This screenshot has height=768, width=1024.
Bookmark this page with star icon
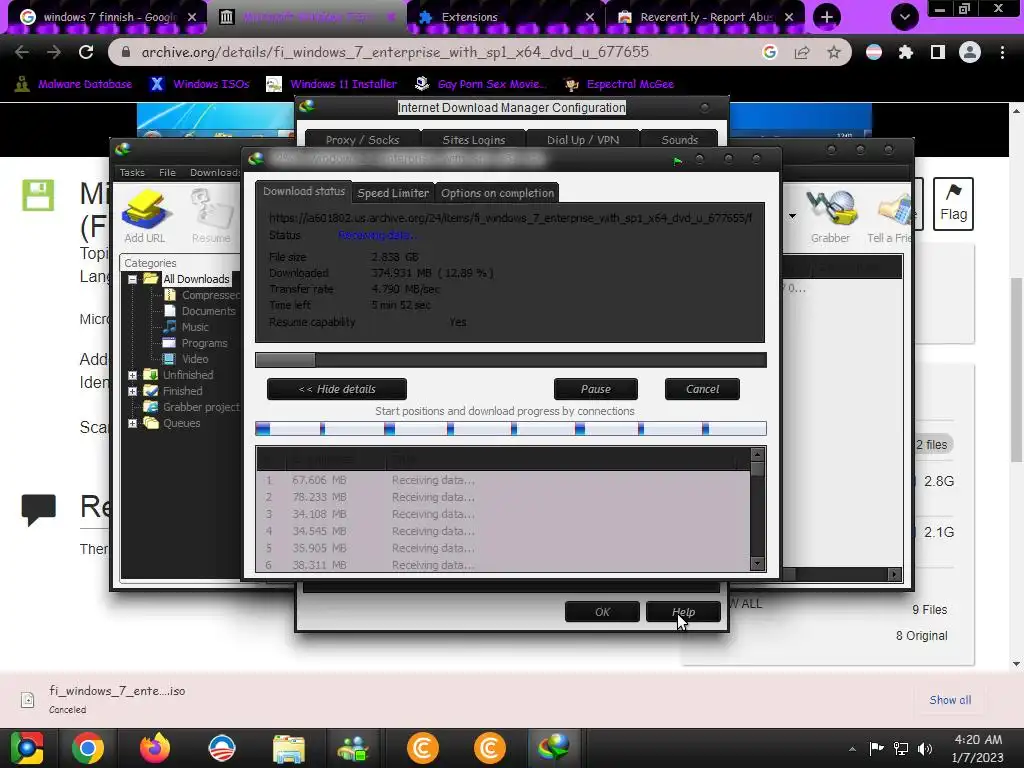[833, 52]
